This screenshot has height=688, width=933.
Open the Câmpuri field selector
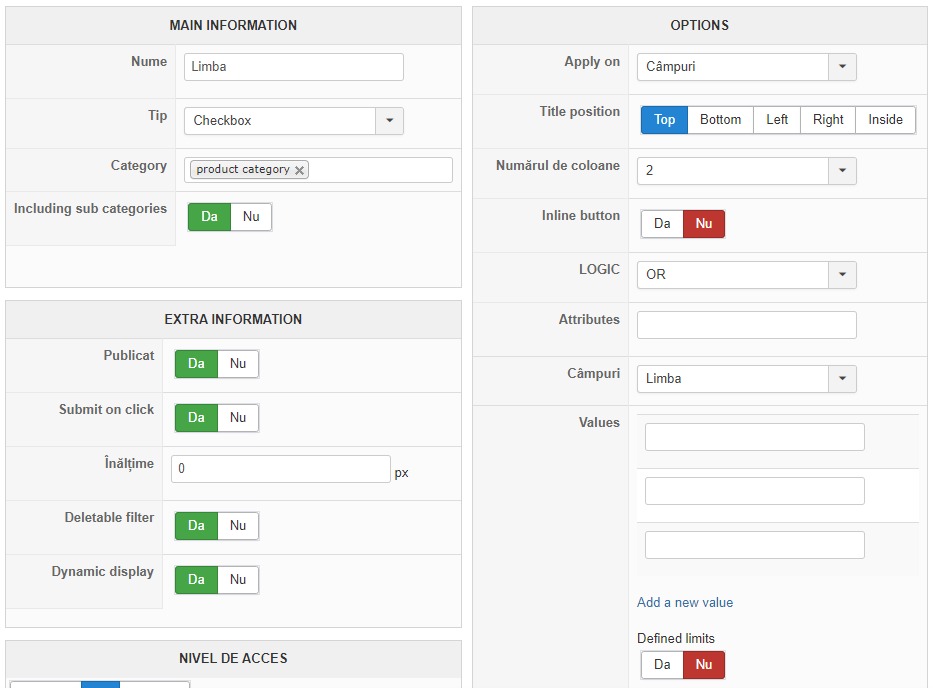(842, 379)
